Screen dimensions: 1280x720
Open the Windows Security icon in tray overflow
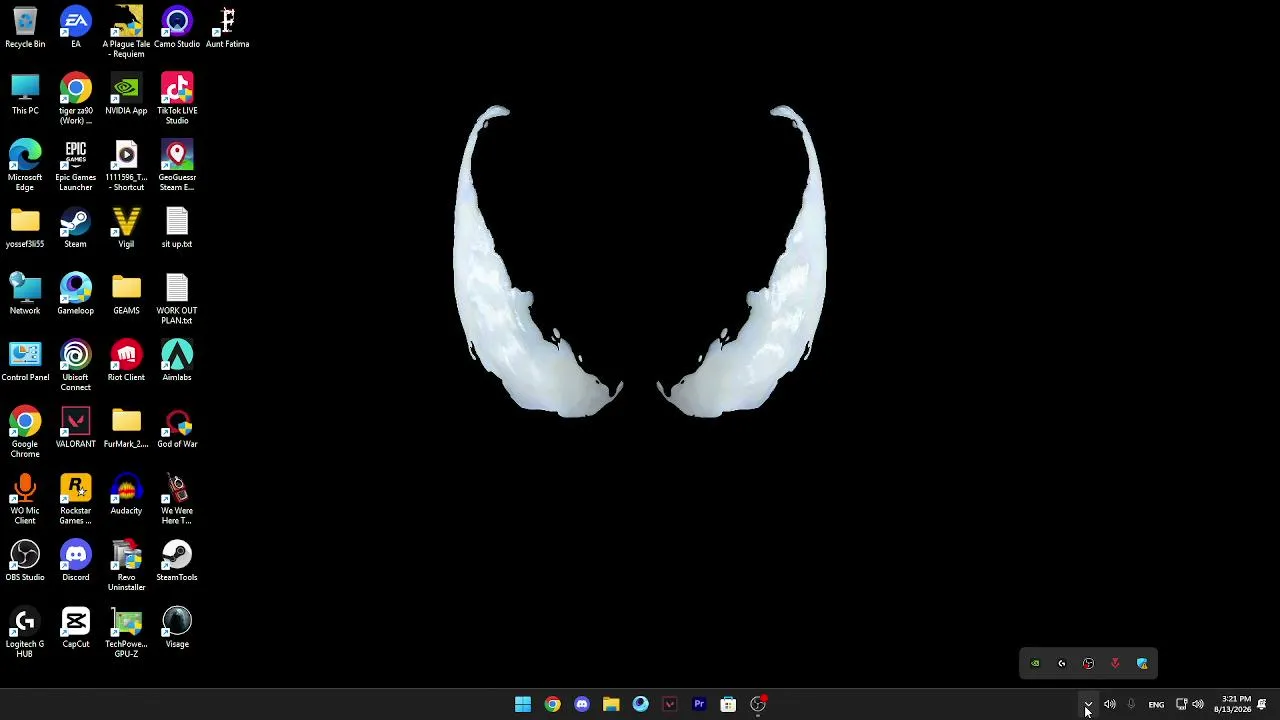pyautogui.click(x=1142, y=663)
